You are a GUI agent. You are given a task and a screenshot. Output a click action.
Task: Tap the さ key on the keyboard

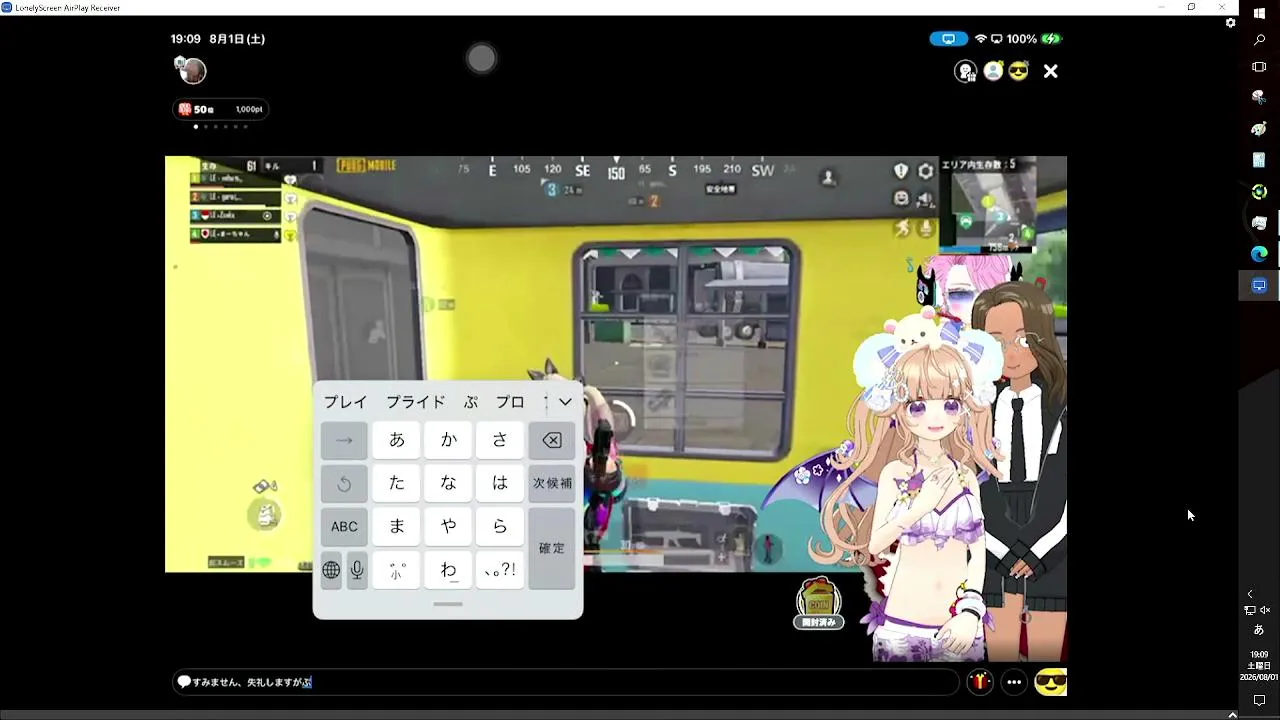tap(500, 439)
